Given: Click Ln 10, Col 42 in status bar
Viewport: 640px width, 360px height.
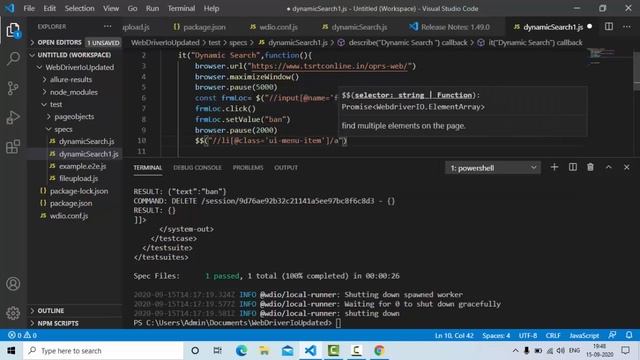Looking at the screenshot, I should (454, 335).
